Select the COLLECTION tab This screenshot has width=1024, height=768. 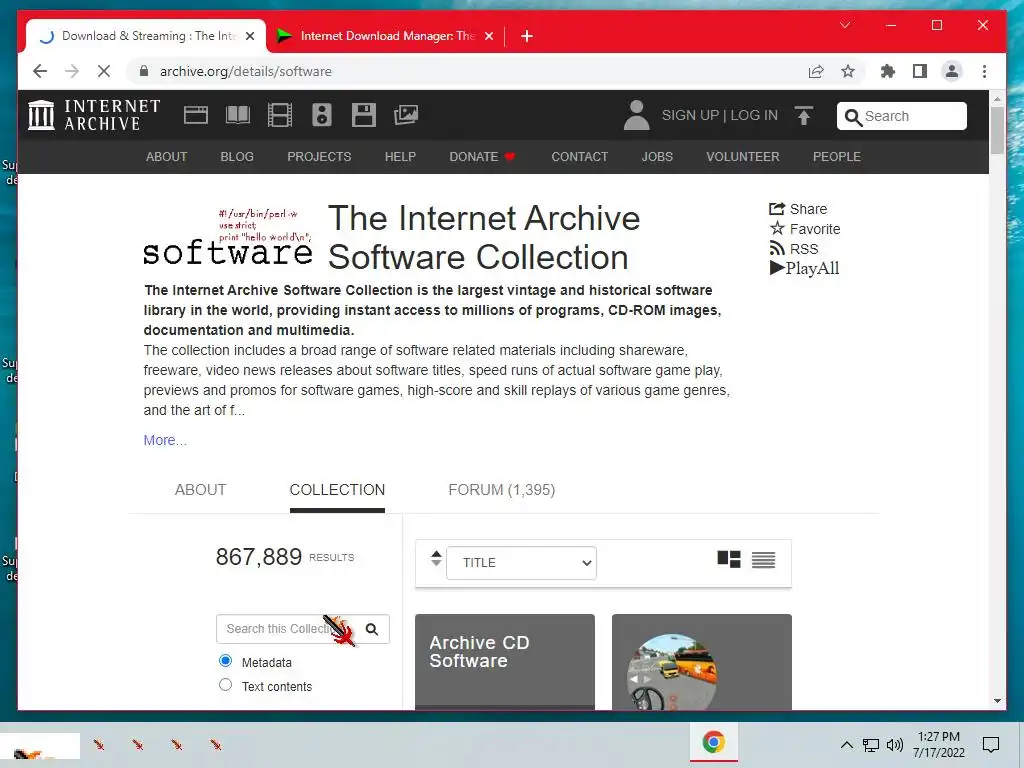tap(337, 490)
